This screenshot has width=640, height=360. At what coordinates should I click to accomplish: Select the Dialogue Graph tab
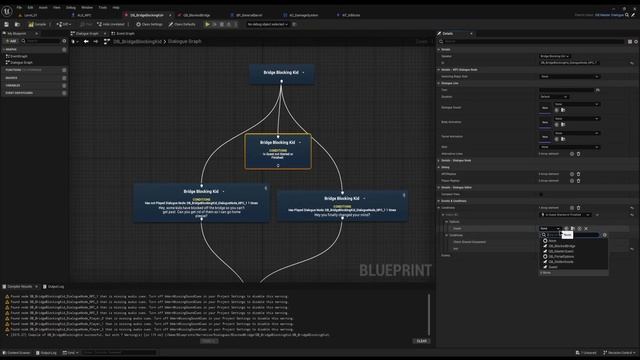87,33
